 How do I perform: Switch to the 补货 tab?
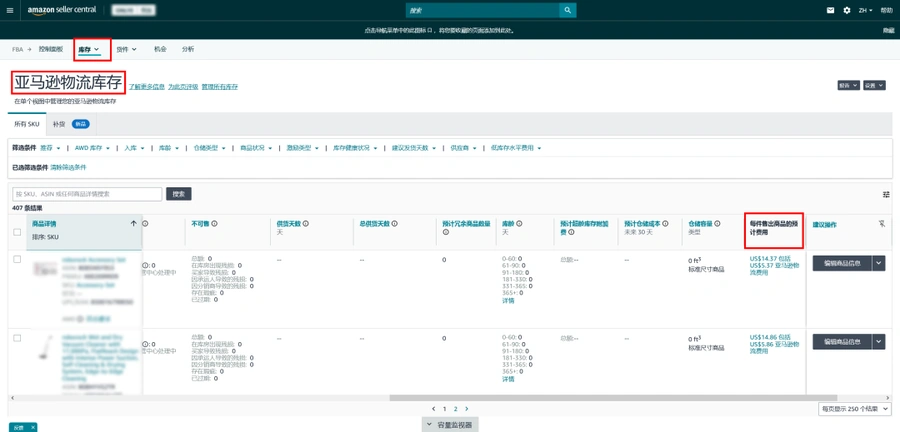pyautogui.click(x=71, y=124)
